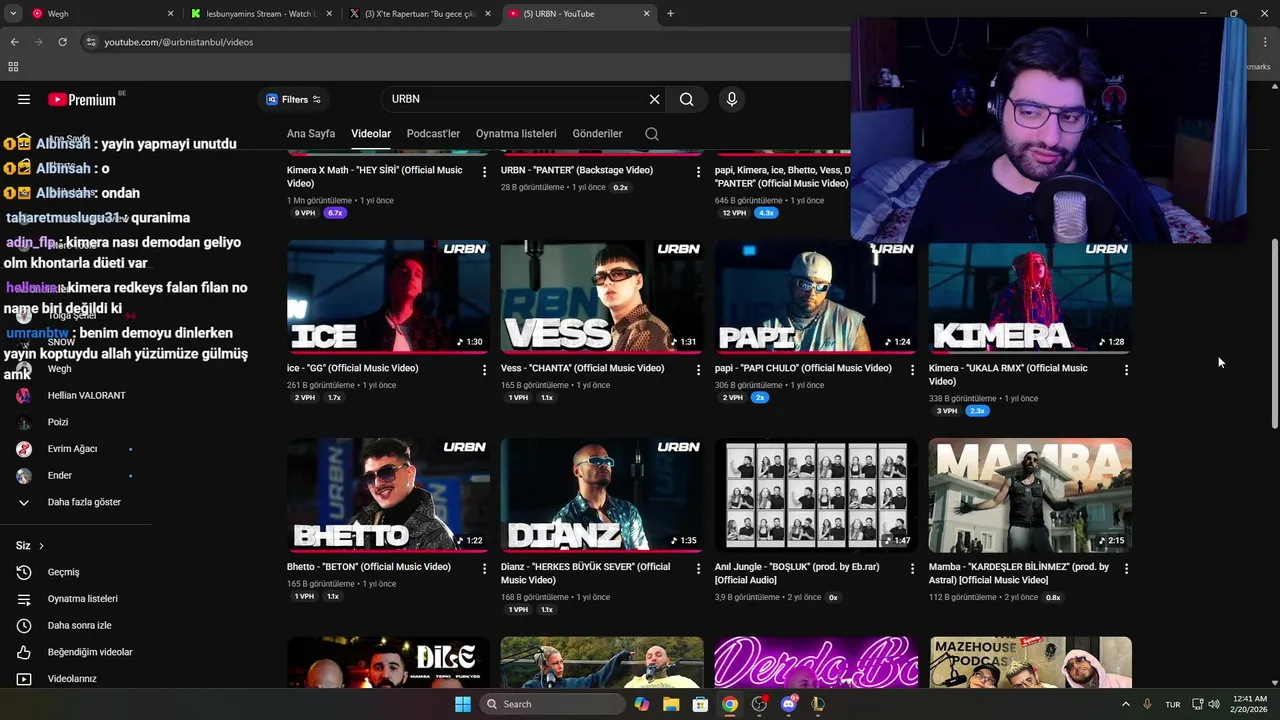Open Google Chrome from taskbar
Screen dimensions: 1280x720
(x=730, y=704)
